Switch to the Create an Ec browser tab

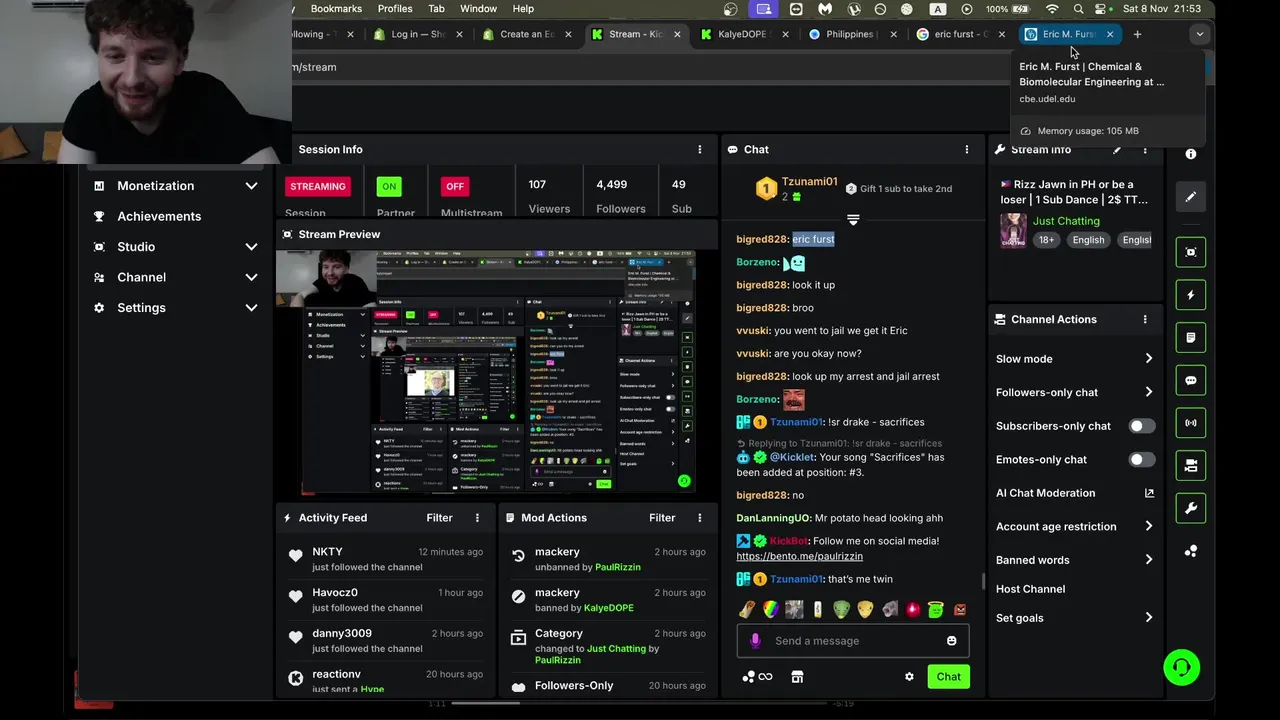[x=525, y=34]
